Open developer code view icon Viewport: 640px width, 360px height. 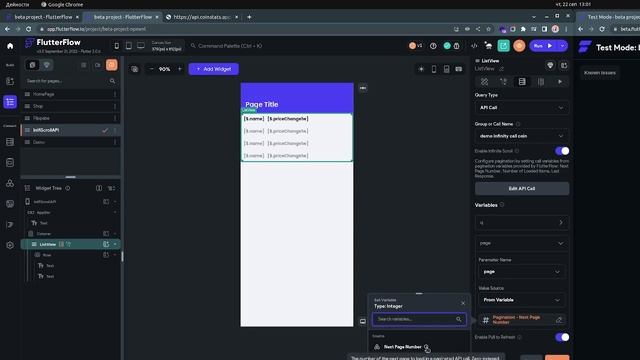pos(474,46)
